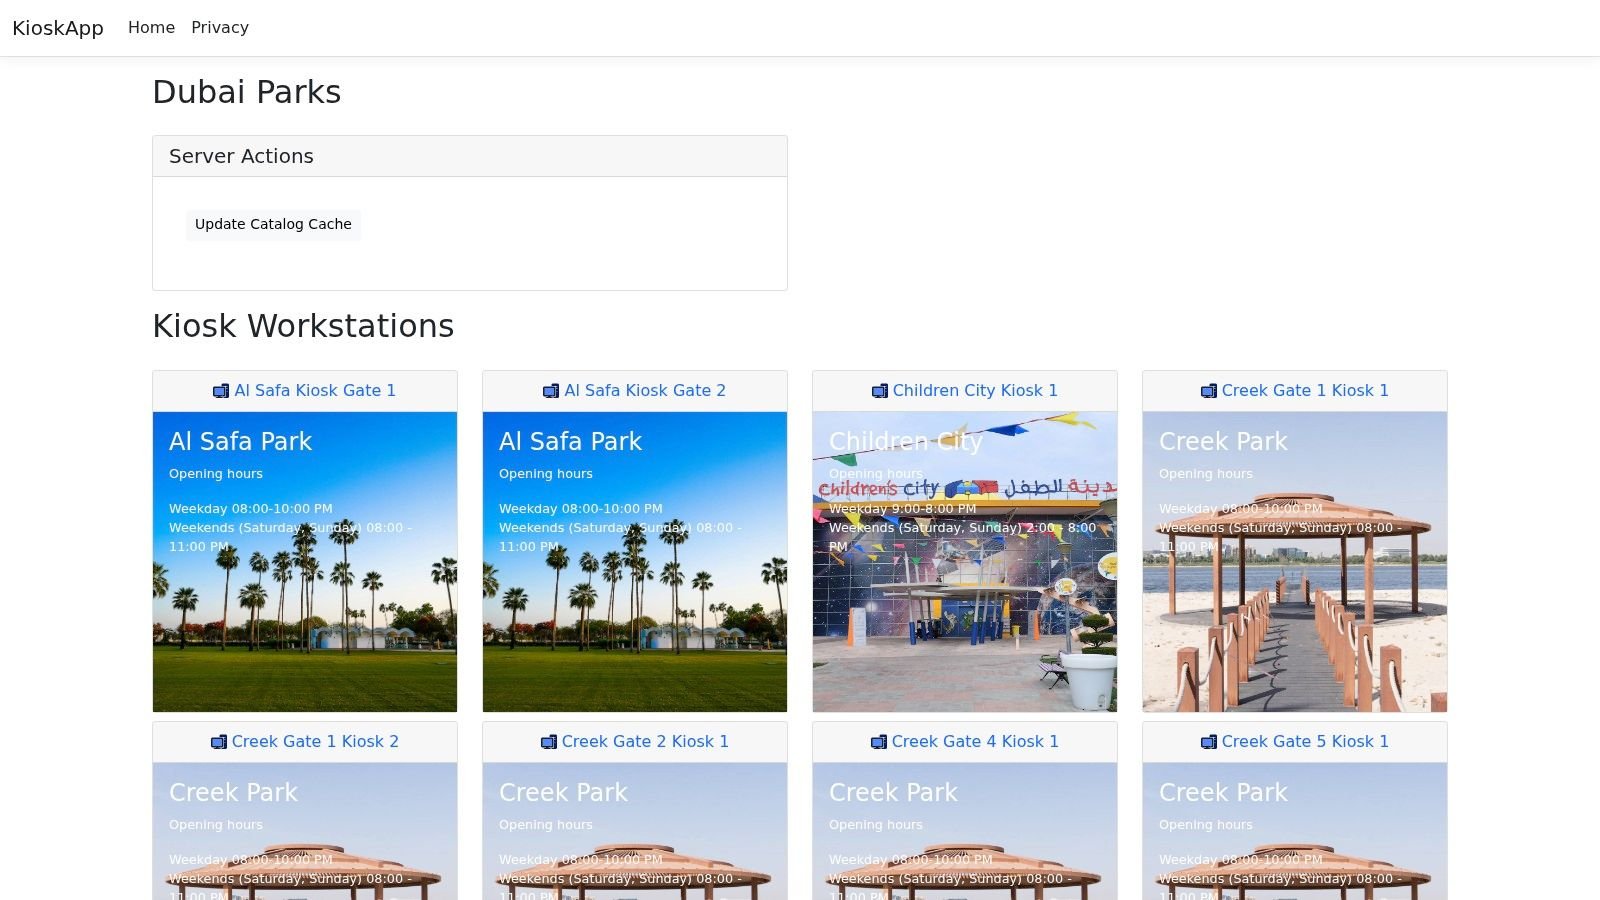Click the kiosk icon beside Al Safa Kiosk Gate 1

click(221, 391)
